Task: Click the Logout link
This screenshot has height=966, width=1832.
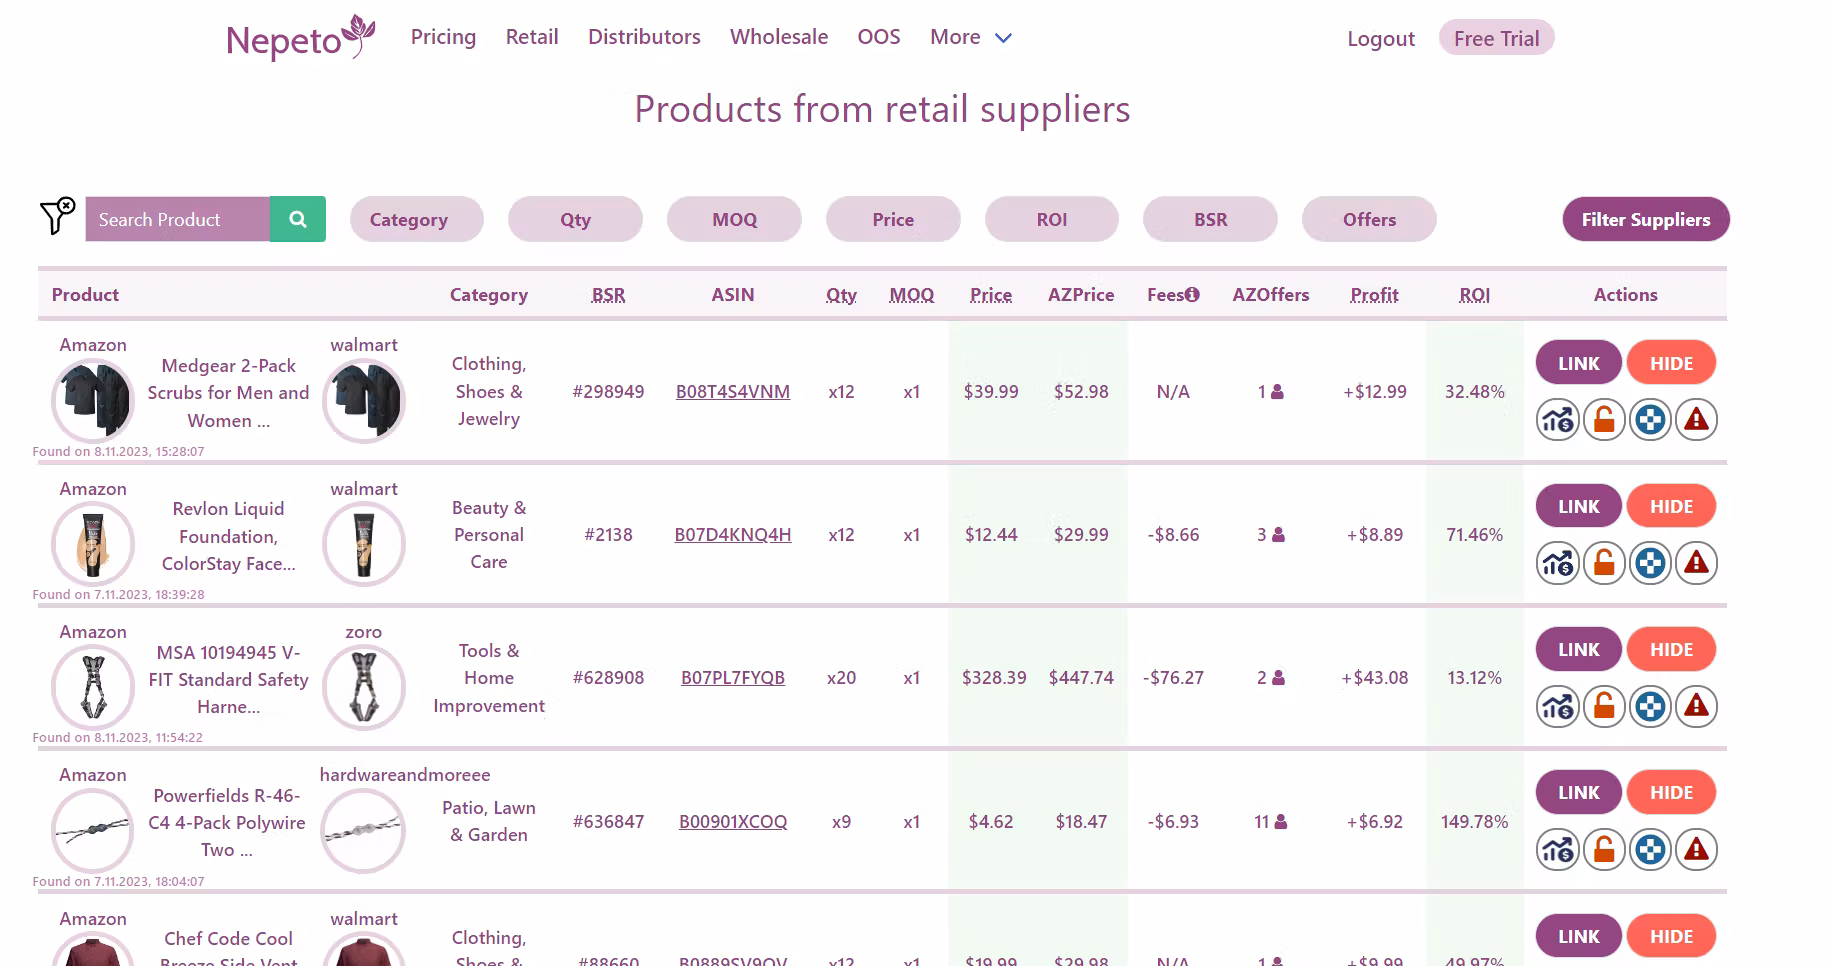Action: [x=1381, y=39]
